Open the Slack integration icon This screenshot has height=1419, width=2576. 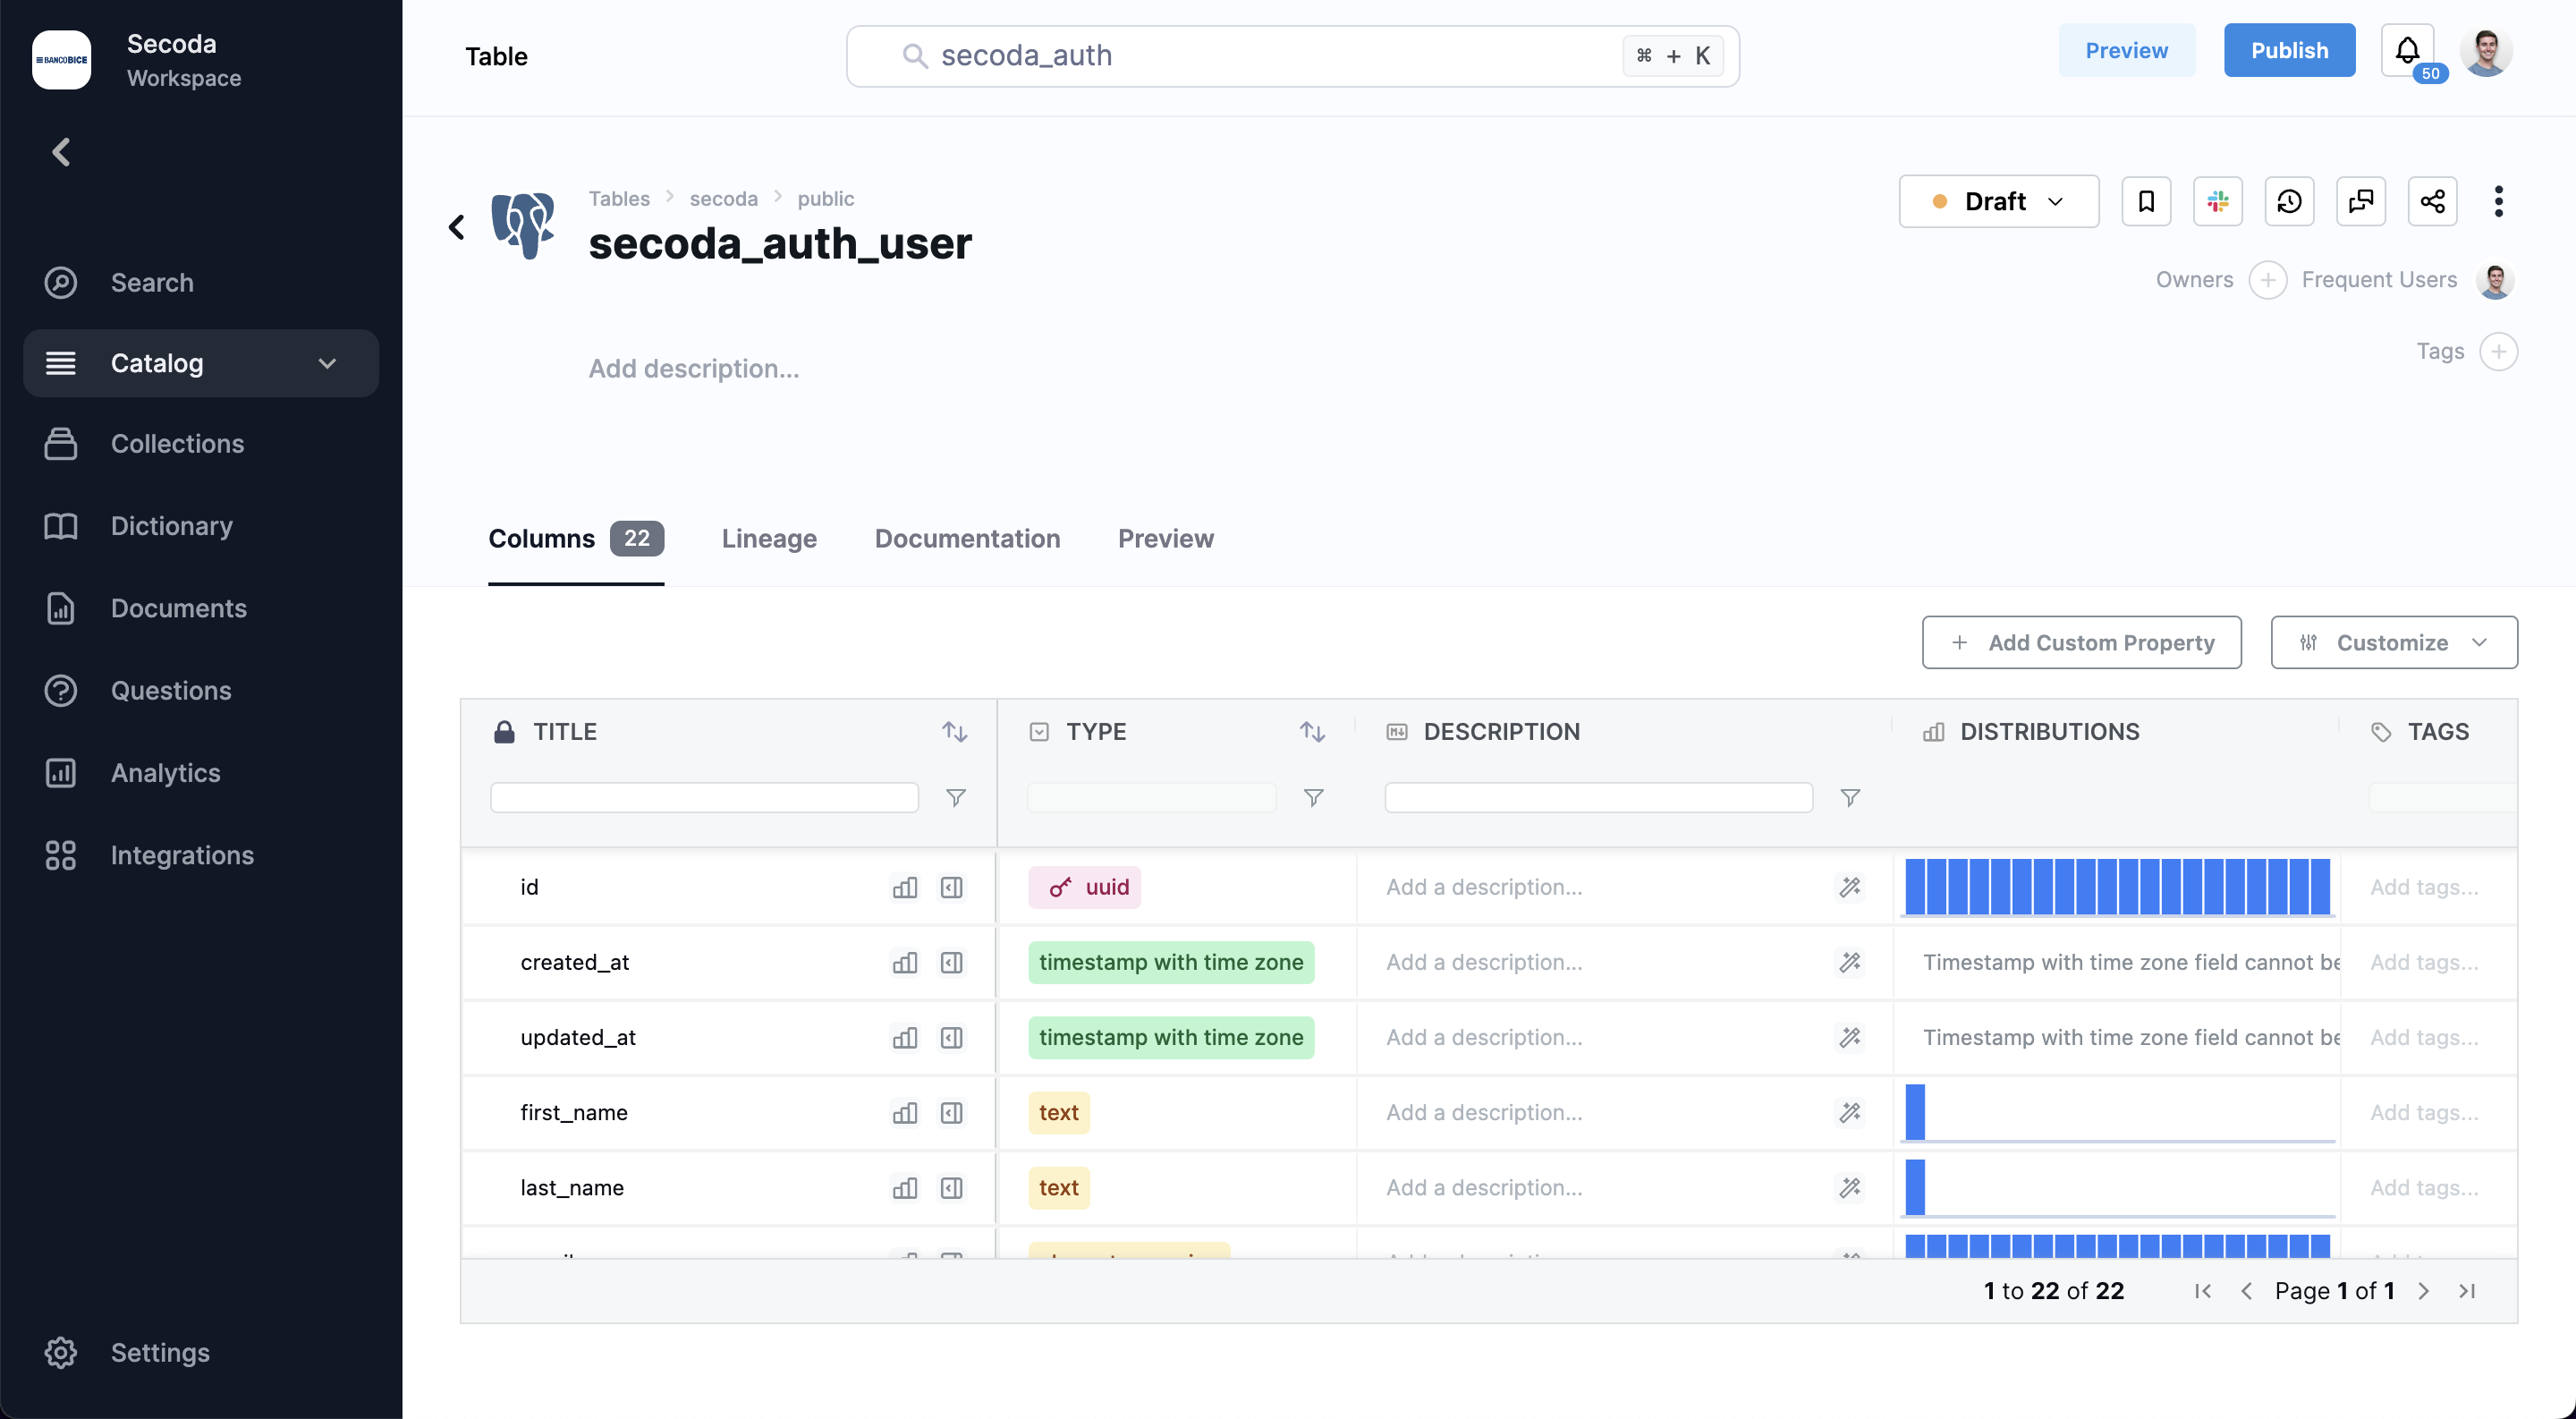tap(2218, 201)
